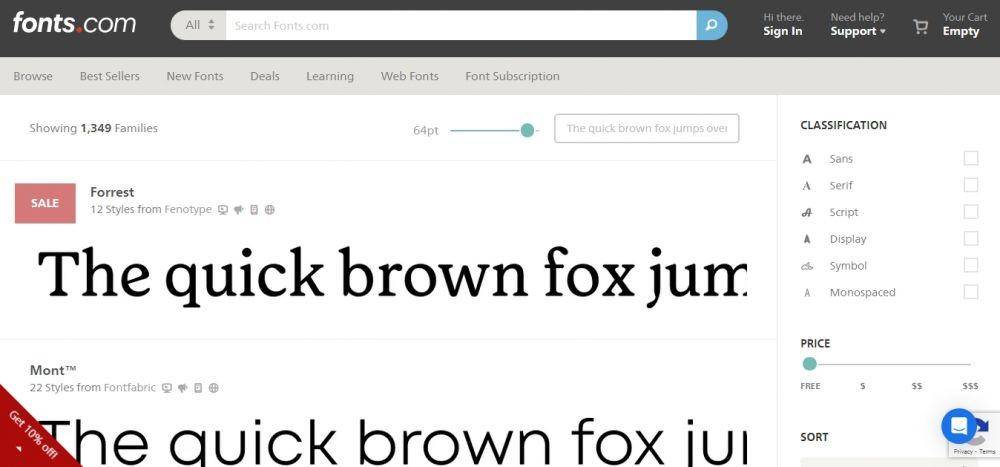Open the Fenotype foundry link
The image size is (1000, 467).
pyautogui.click(x=188, y=209)
